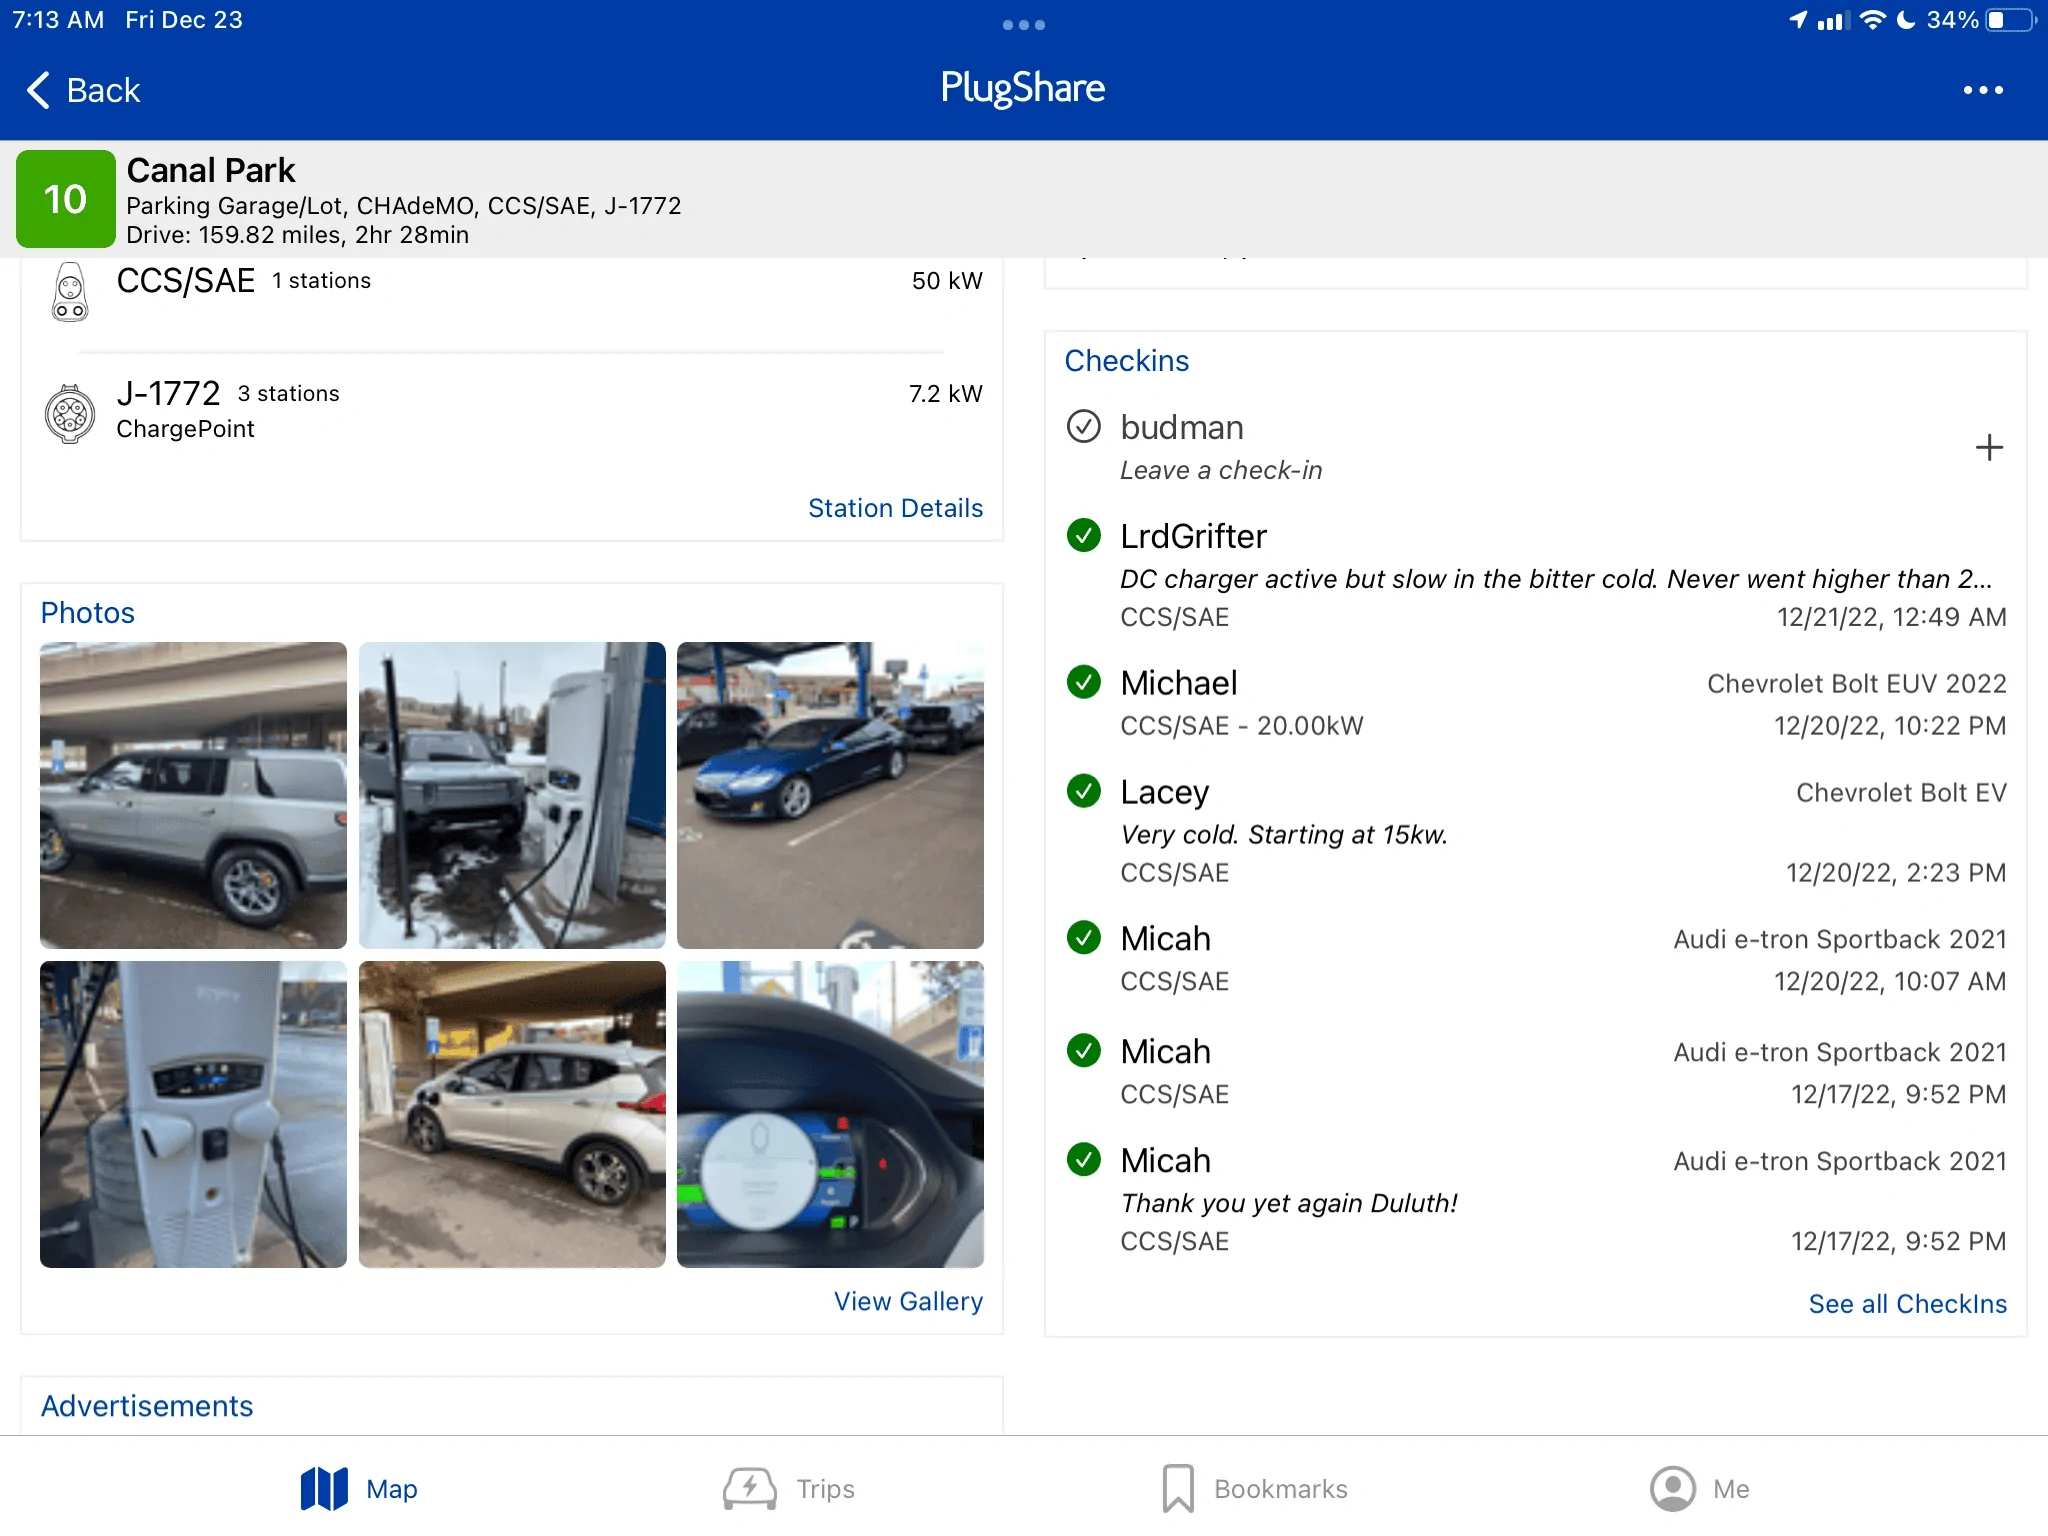Open the car dashboard display photo

(830, 1114)
